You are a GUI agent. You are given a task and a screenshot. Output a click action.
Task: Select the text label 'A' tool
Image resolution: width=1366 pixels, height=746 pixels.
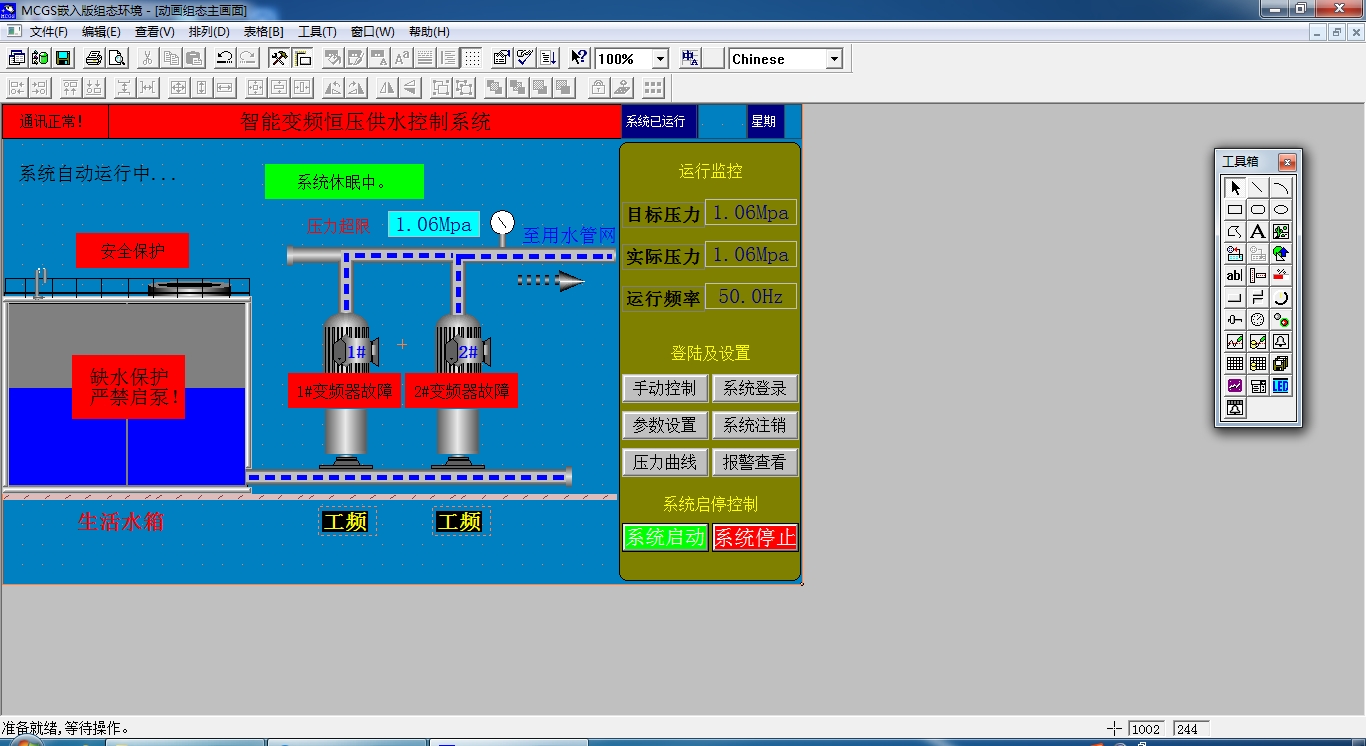[x=1258, y=232]
